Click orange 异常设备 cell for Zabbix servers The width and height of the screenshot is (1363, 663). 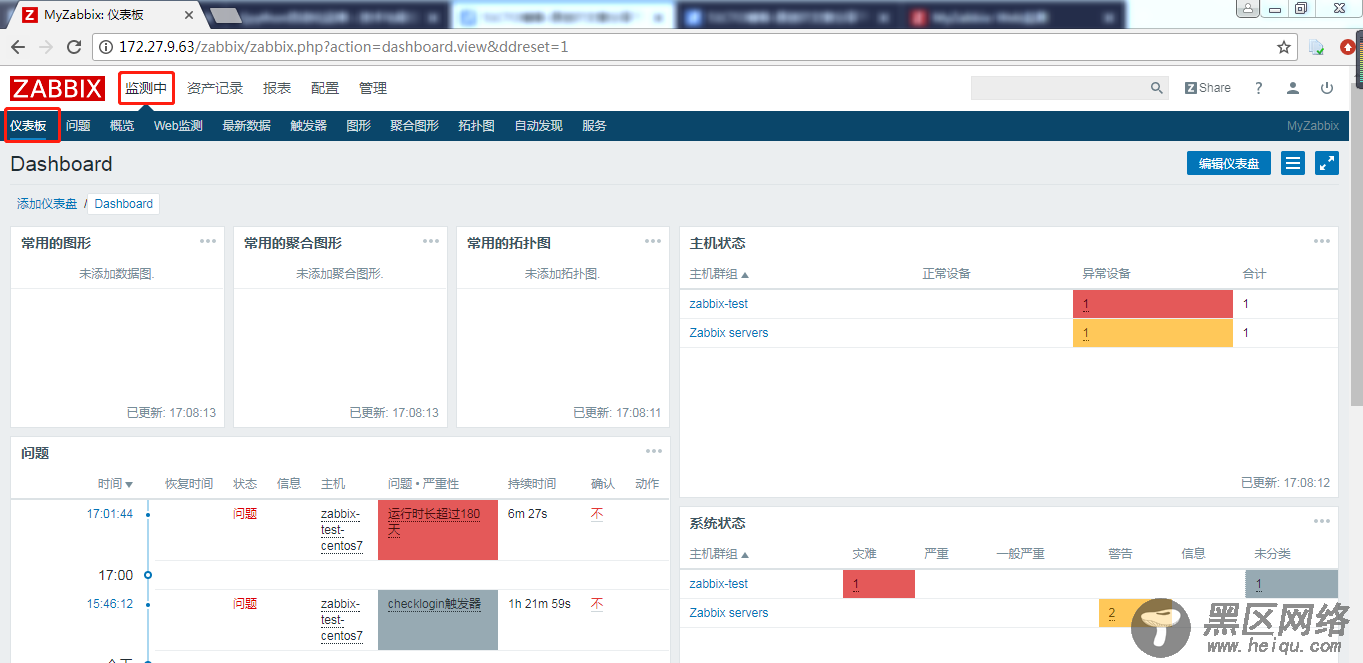tap(1152, 333)
